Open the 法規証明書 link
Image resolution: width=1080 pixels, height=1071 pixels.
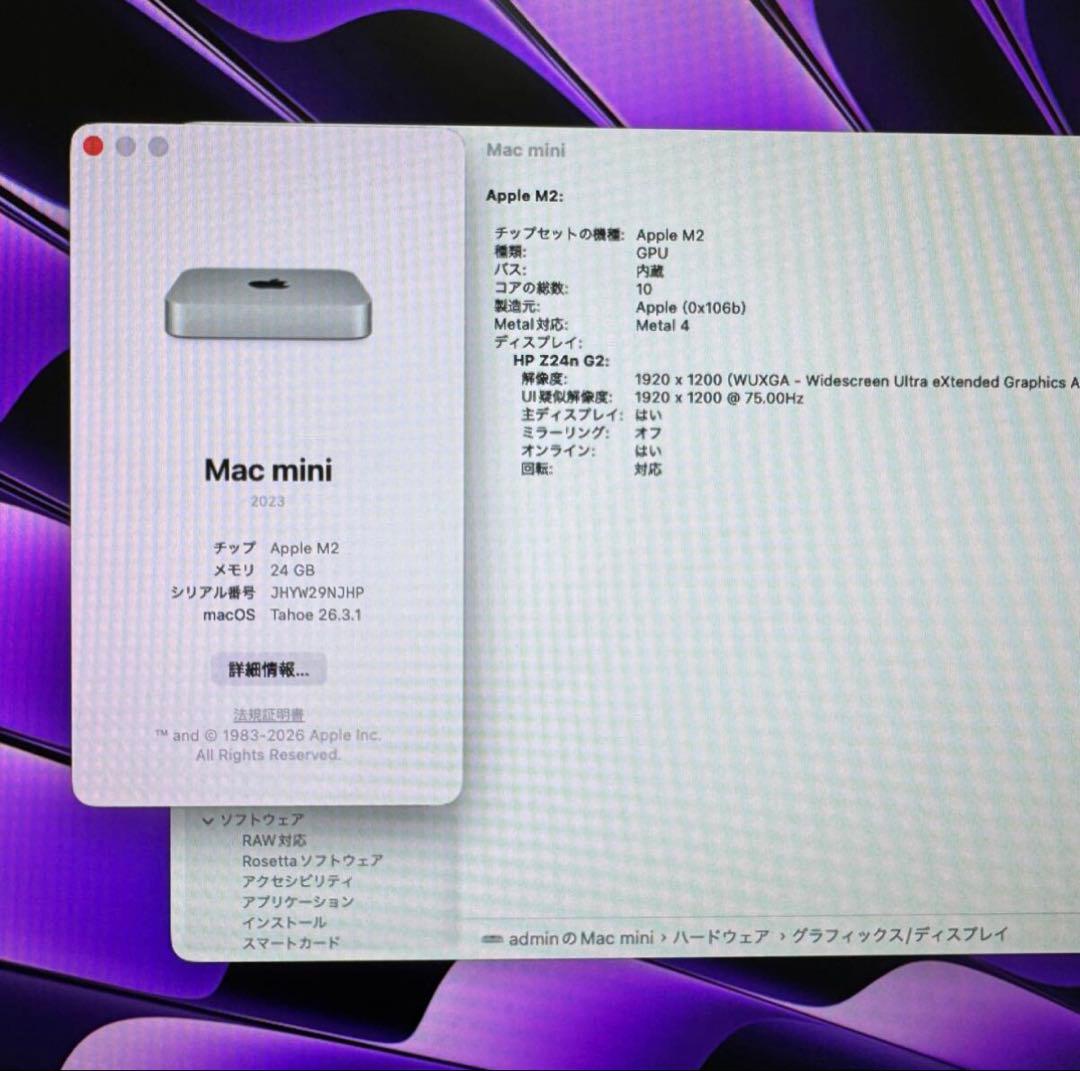pos(269,715)
